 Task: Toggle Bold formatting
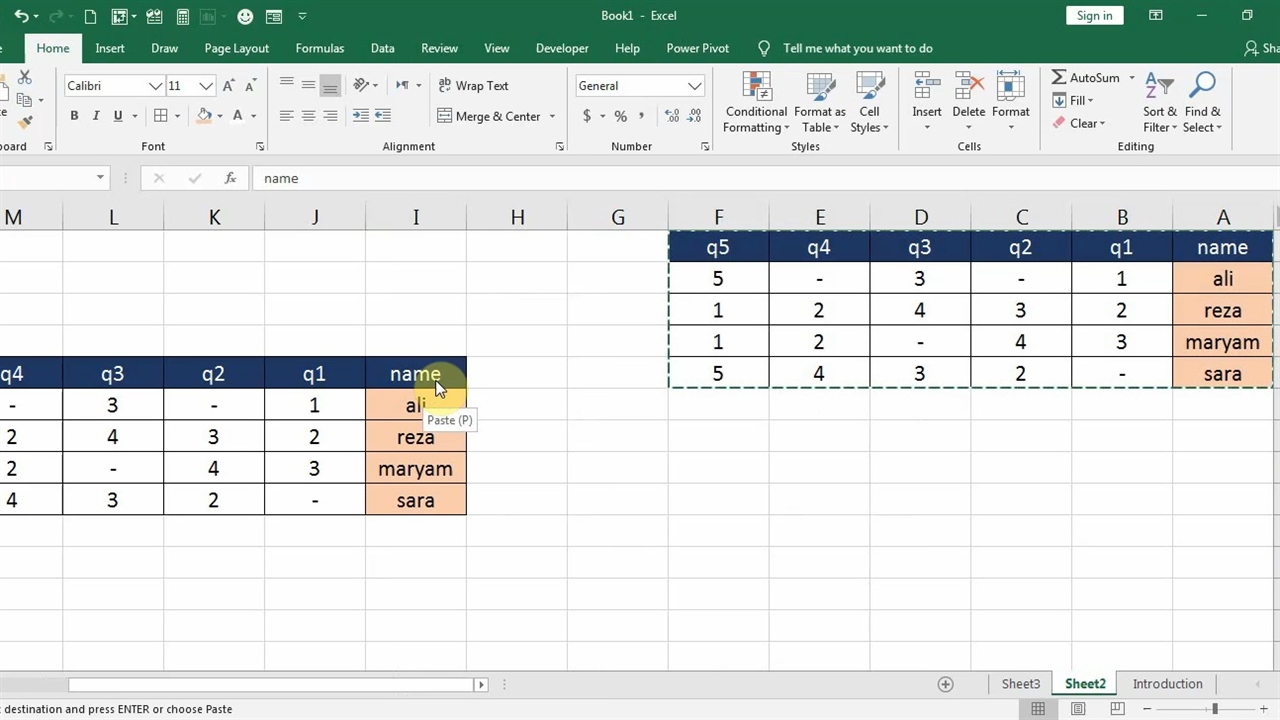coord(74,117)
